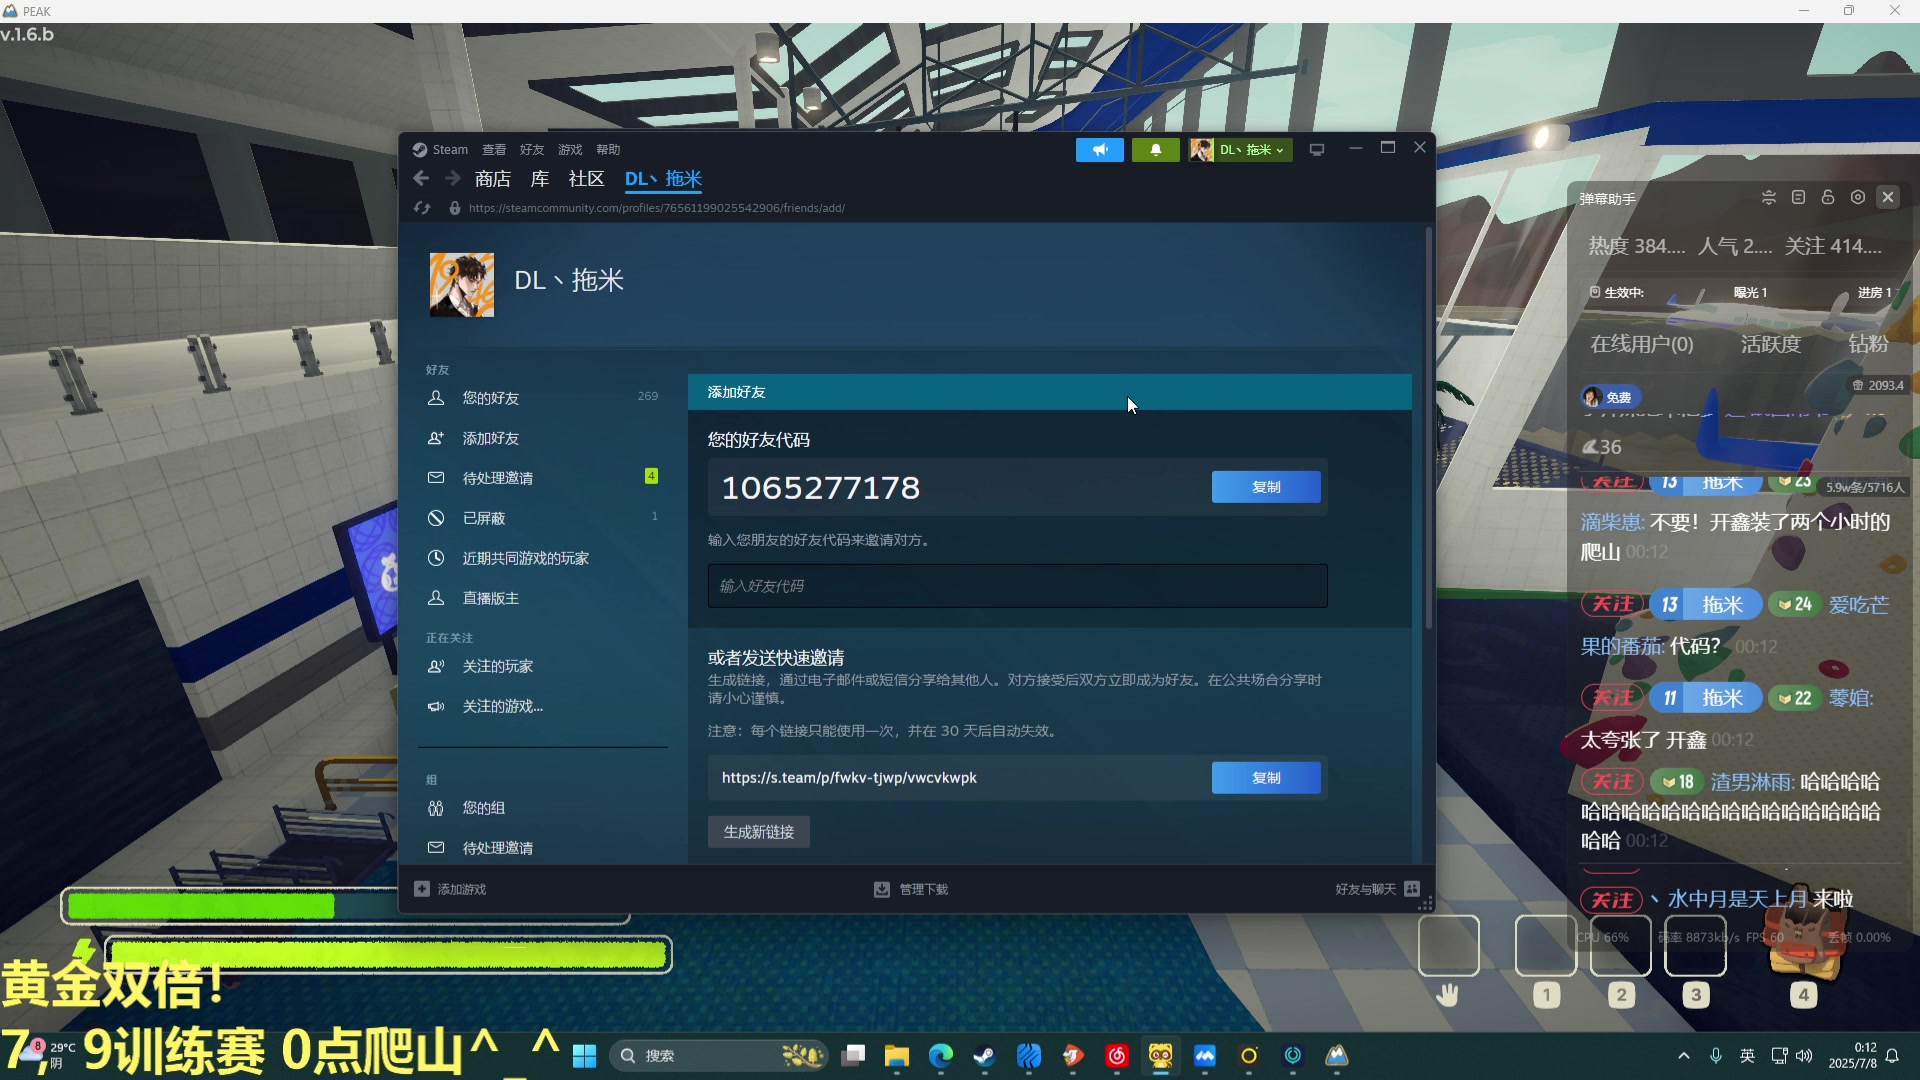Switch Steam to Big Picture mode icon

(x=1317, y=150)
